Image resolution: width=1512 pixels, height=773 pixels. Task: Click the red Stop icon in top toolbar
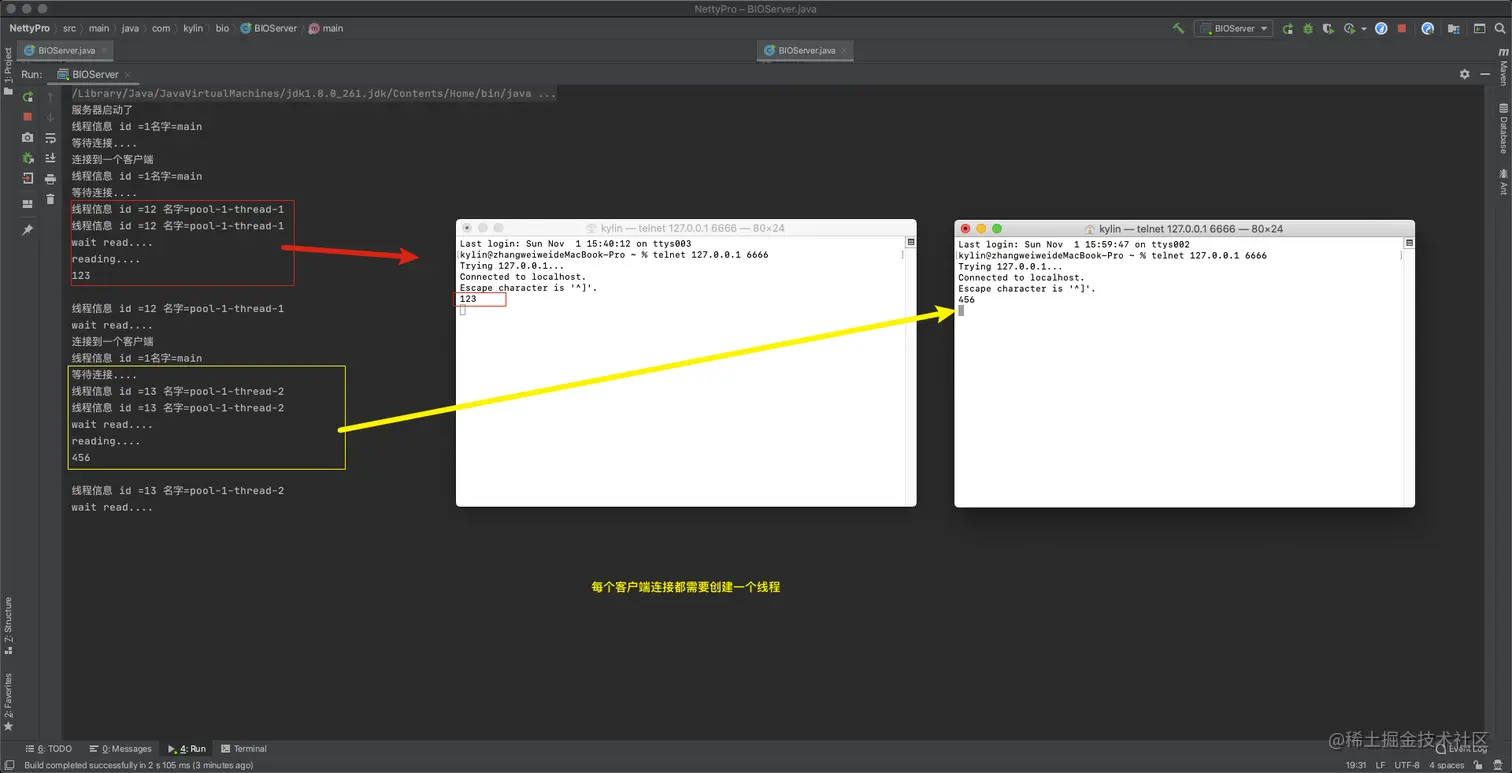[x=1402, y=29]
